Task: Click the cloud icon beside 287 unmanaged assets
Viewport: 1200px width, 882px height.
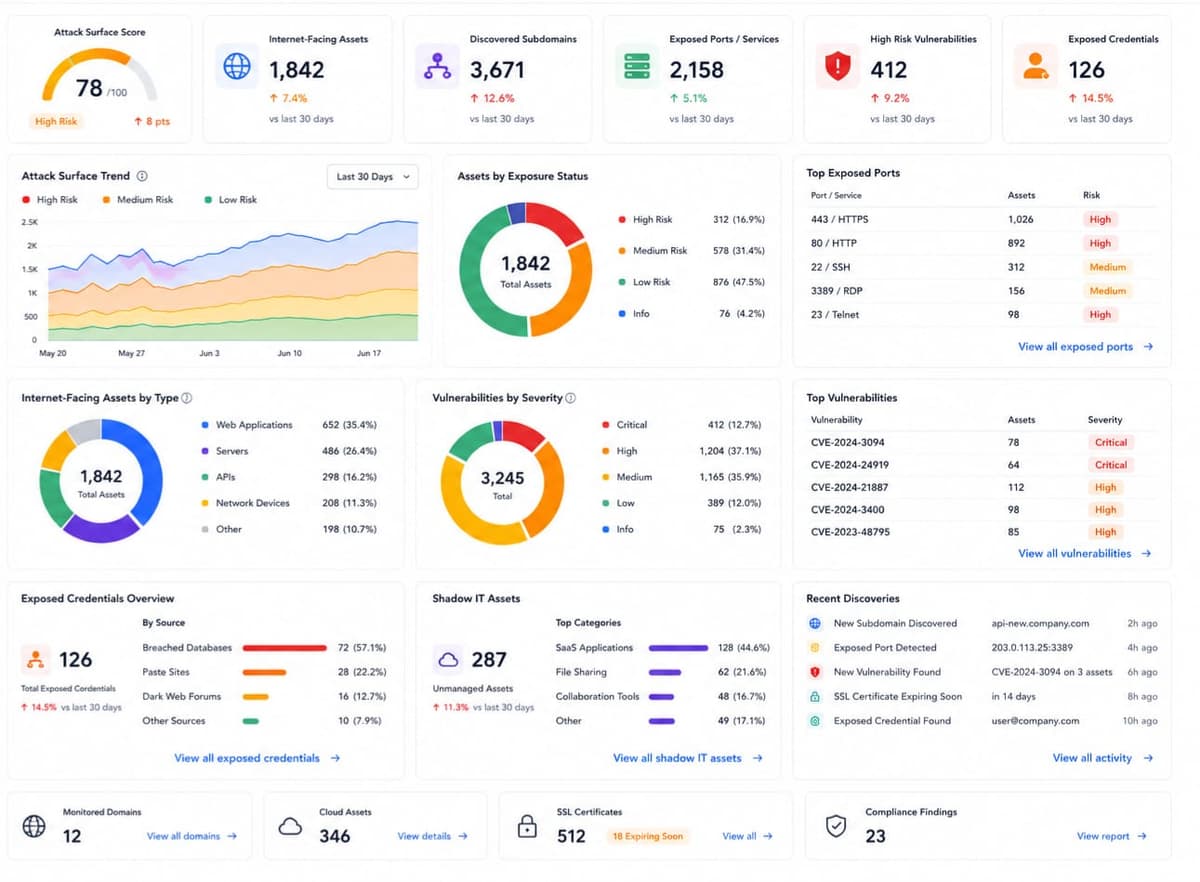Action: pyautogui.click(x=449, y=659)
